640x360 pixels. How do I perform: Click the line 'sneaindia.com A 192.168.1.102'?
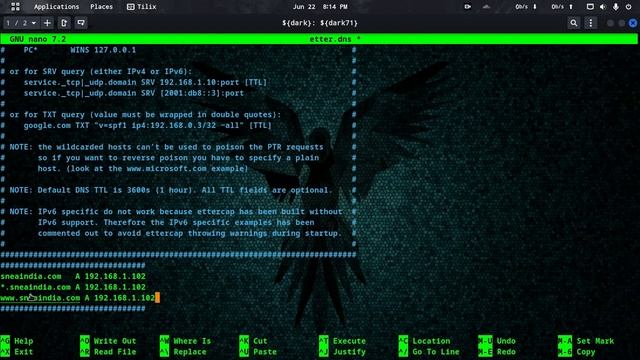(73, 276)
